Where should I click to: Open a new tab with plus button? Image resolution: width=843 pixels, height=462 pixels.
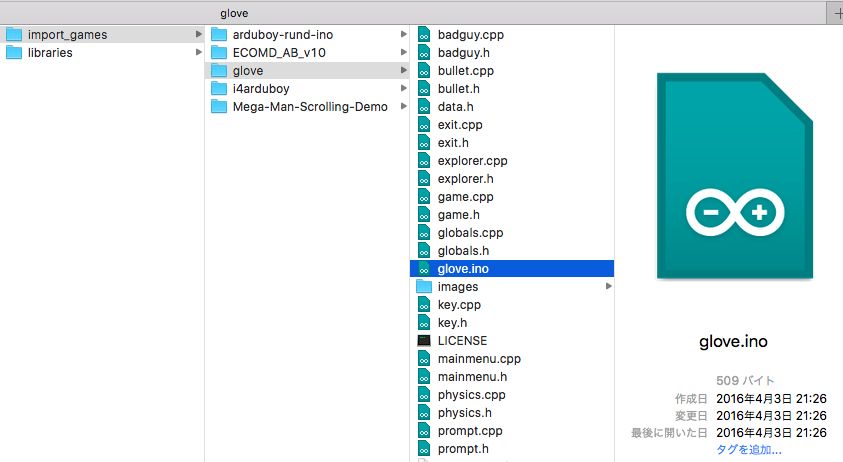coord(837,13)
